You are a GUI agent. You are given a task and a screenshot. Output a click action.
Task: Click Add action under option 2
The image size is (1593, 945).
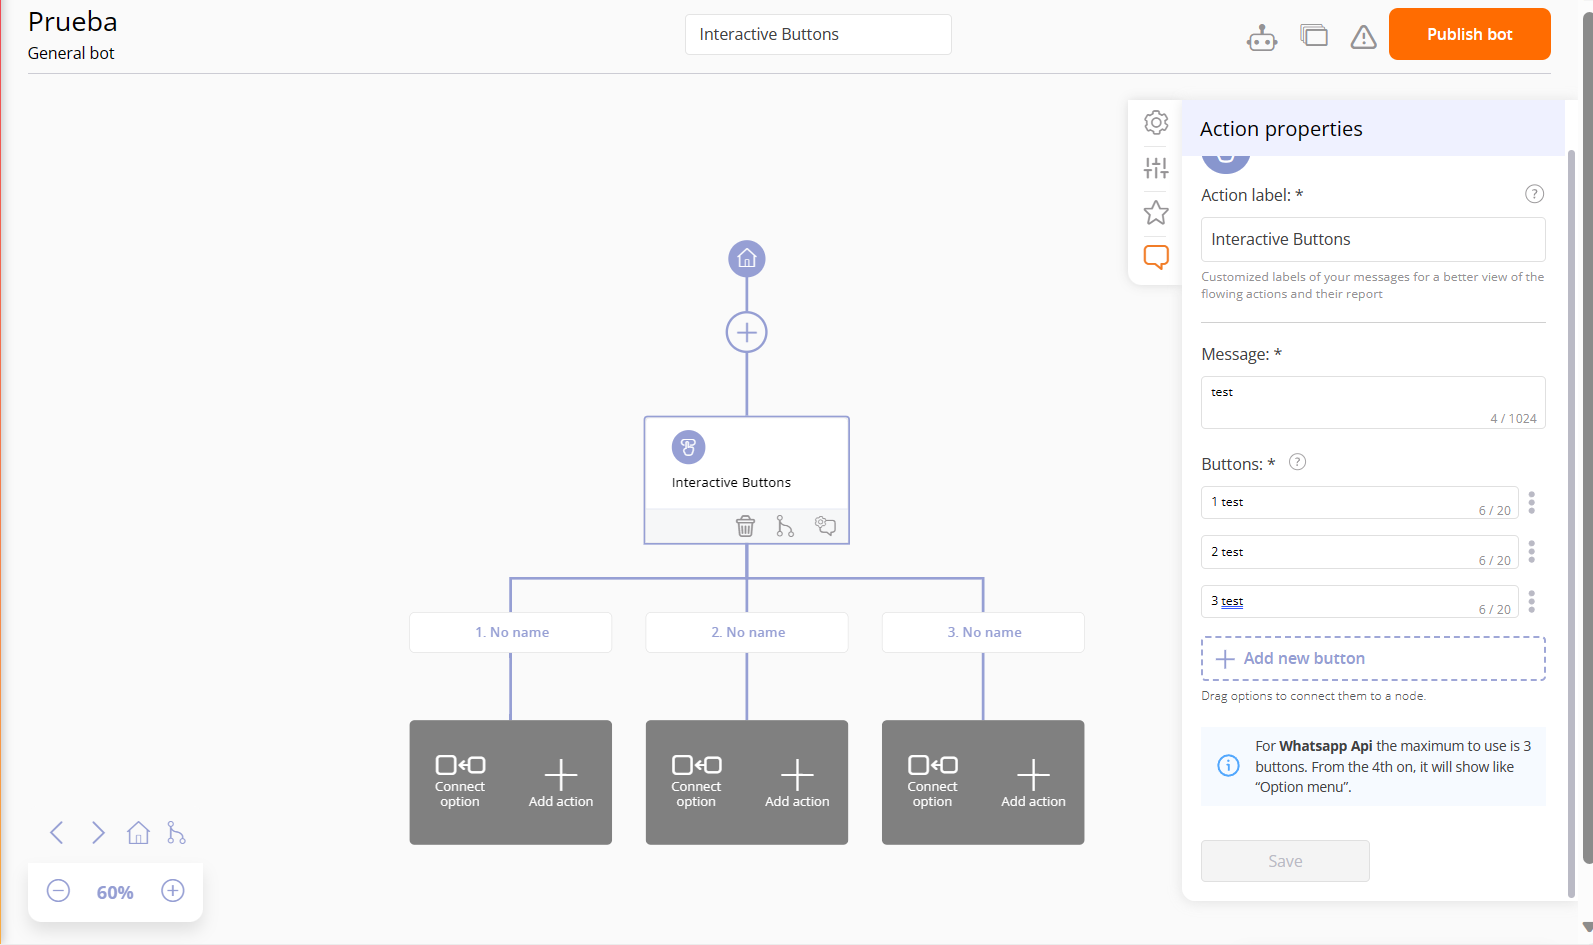click(797, 783)
